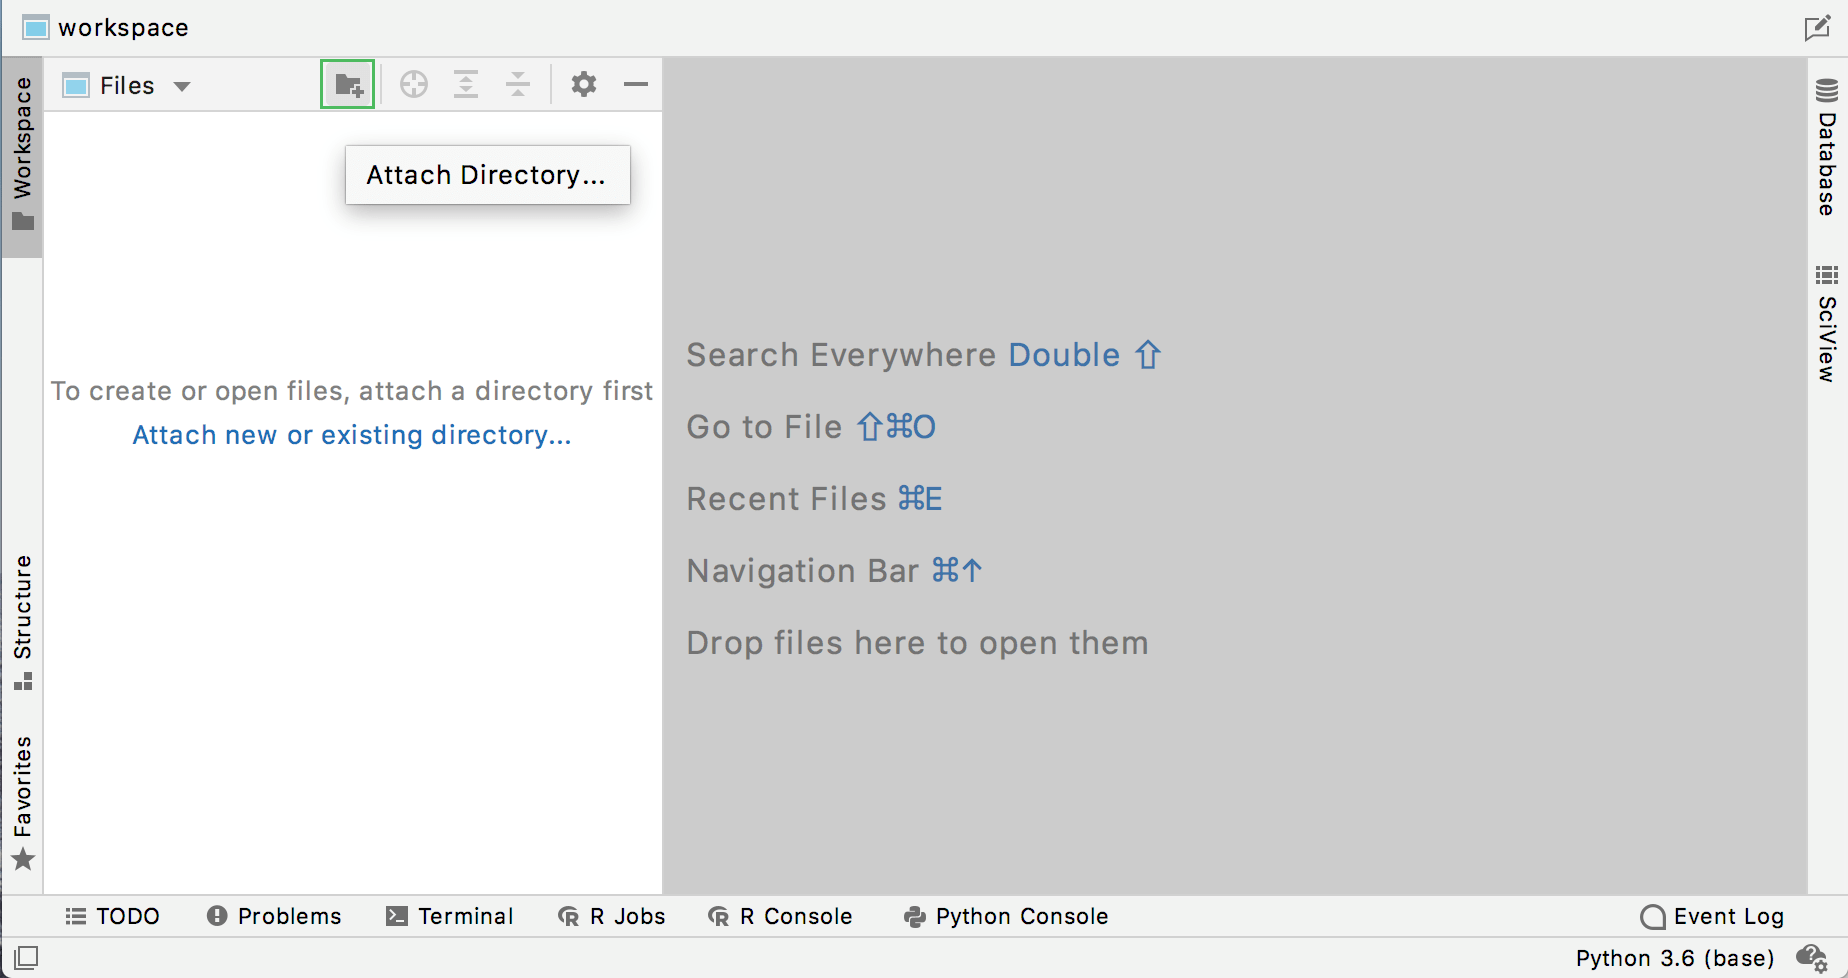Collapse all rows in the Files panel
Screen dimensions: 1848x978
coord(518,84)
